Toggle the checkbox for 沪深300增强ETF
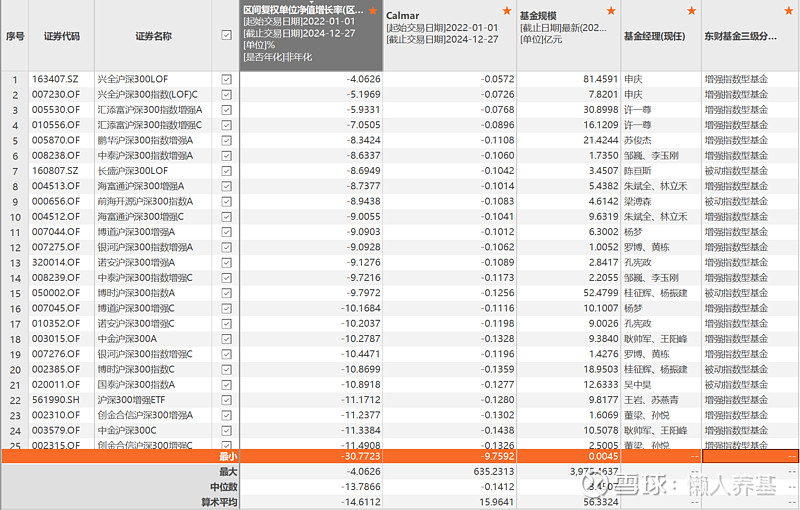The height and width of the screenshot is (510, 800). (227, 400)
